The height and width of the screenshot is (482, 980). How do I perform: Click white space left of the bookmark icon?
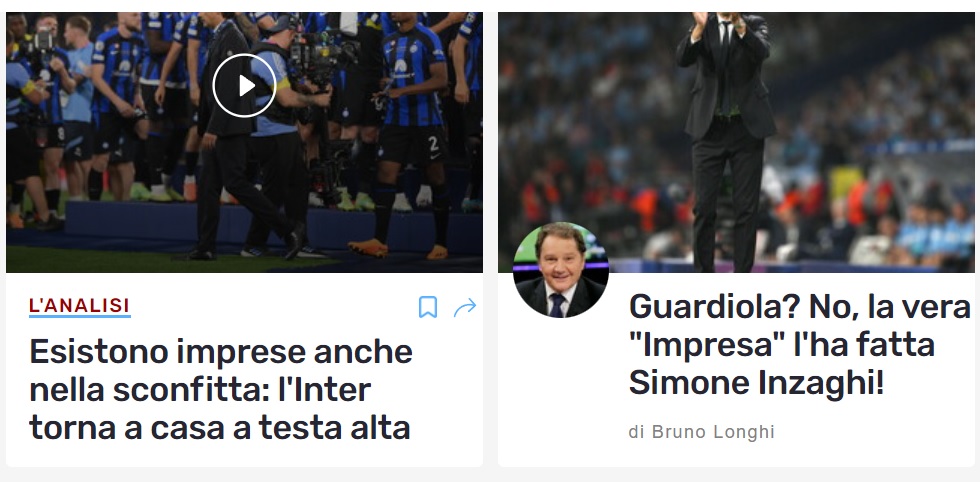275,307
